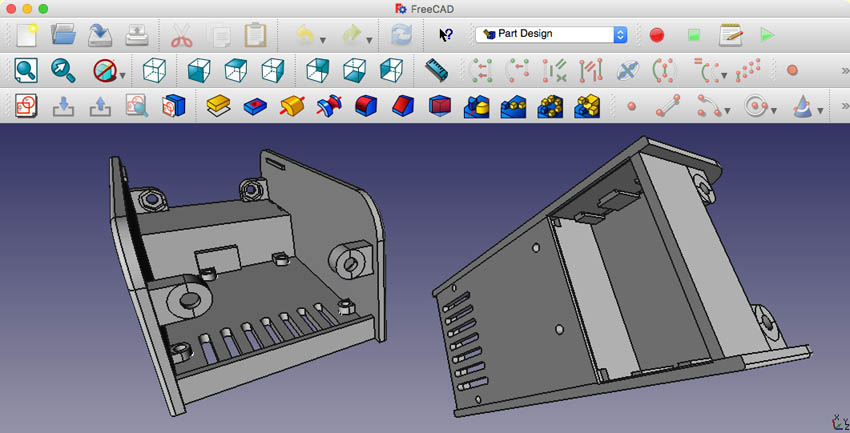Image resolution: width=850 pixels, height=433 pixels.
Task: Click the Measure distance ruler icon
Action: (x=434, y=71)
